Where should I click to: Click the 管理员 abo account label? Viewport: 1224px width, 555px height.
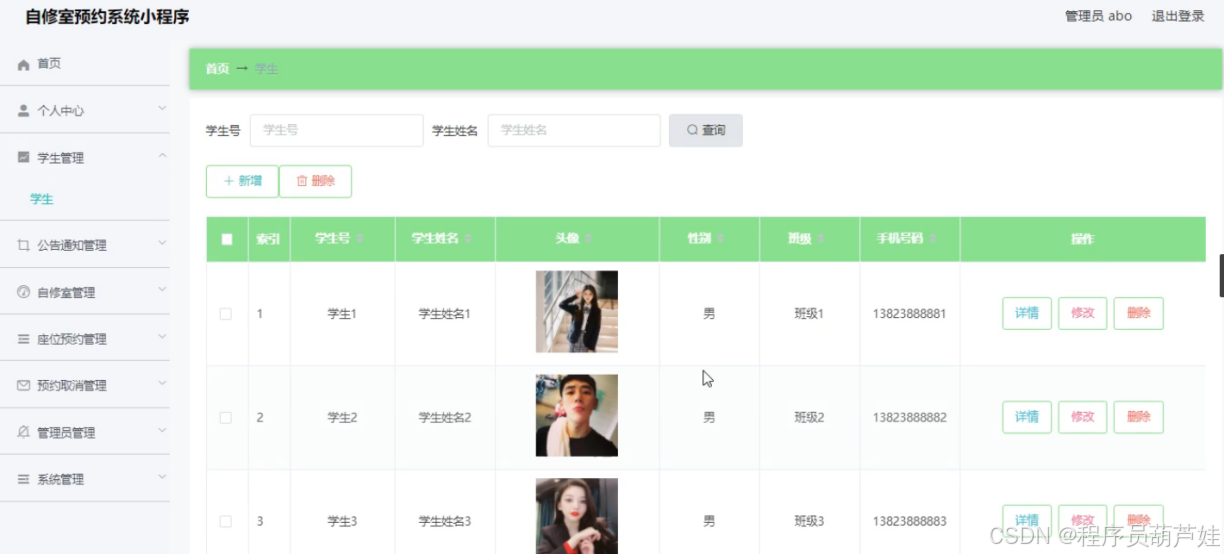pos(1099,16)
